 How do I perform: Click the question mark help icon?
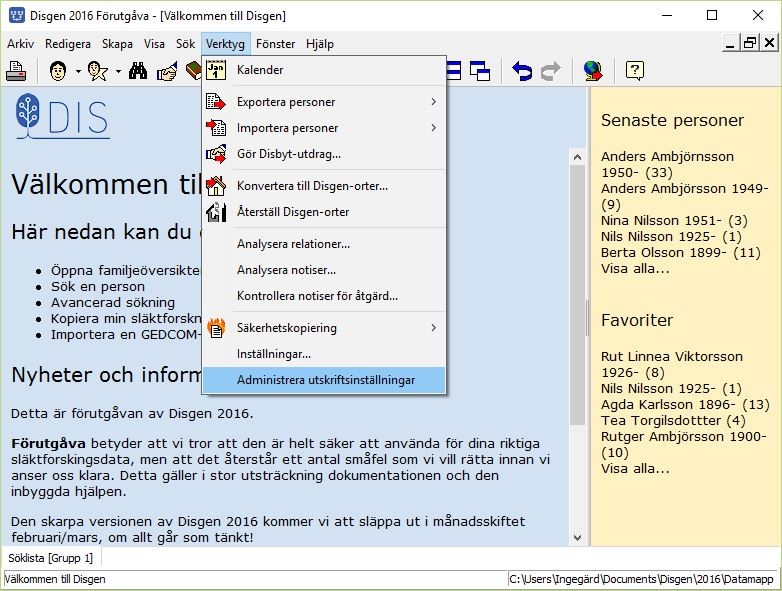(x=635, y=71)
